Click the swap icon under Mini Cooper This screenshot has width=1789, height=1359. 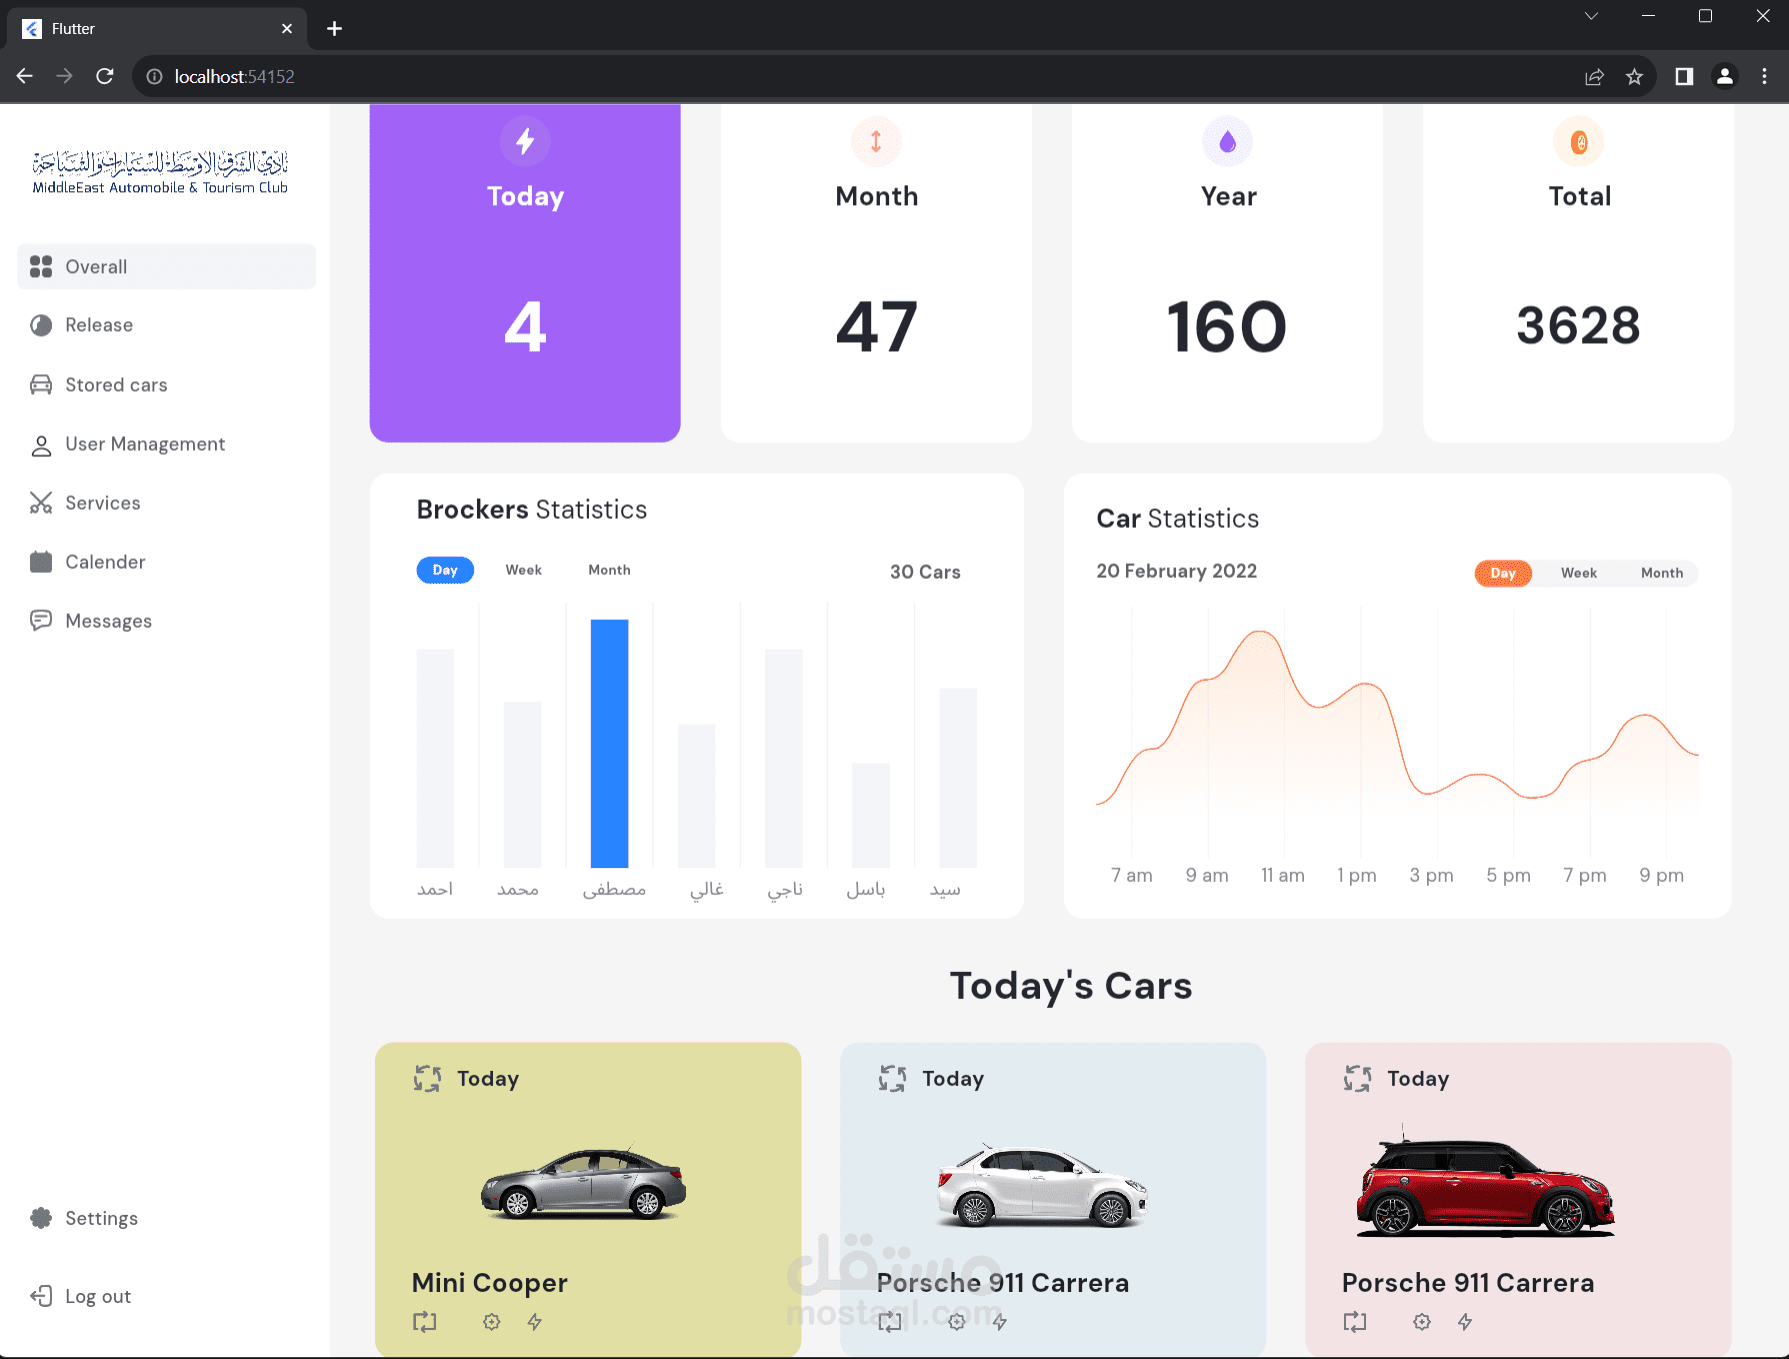(x=425, y=1322)
